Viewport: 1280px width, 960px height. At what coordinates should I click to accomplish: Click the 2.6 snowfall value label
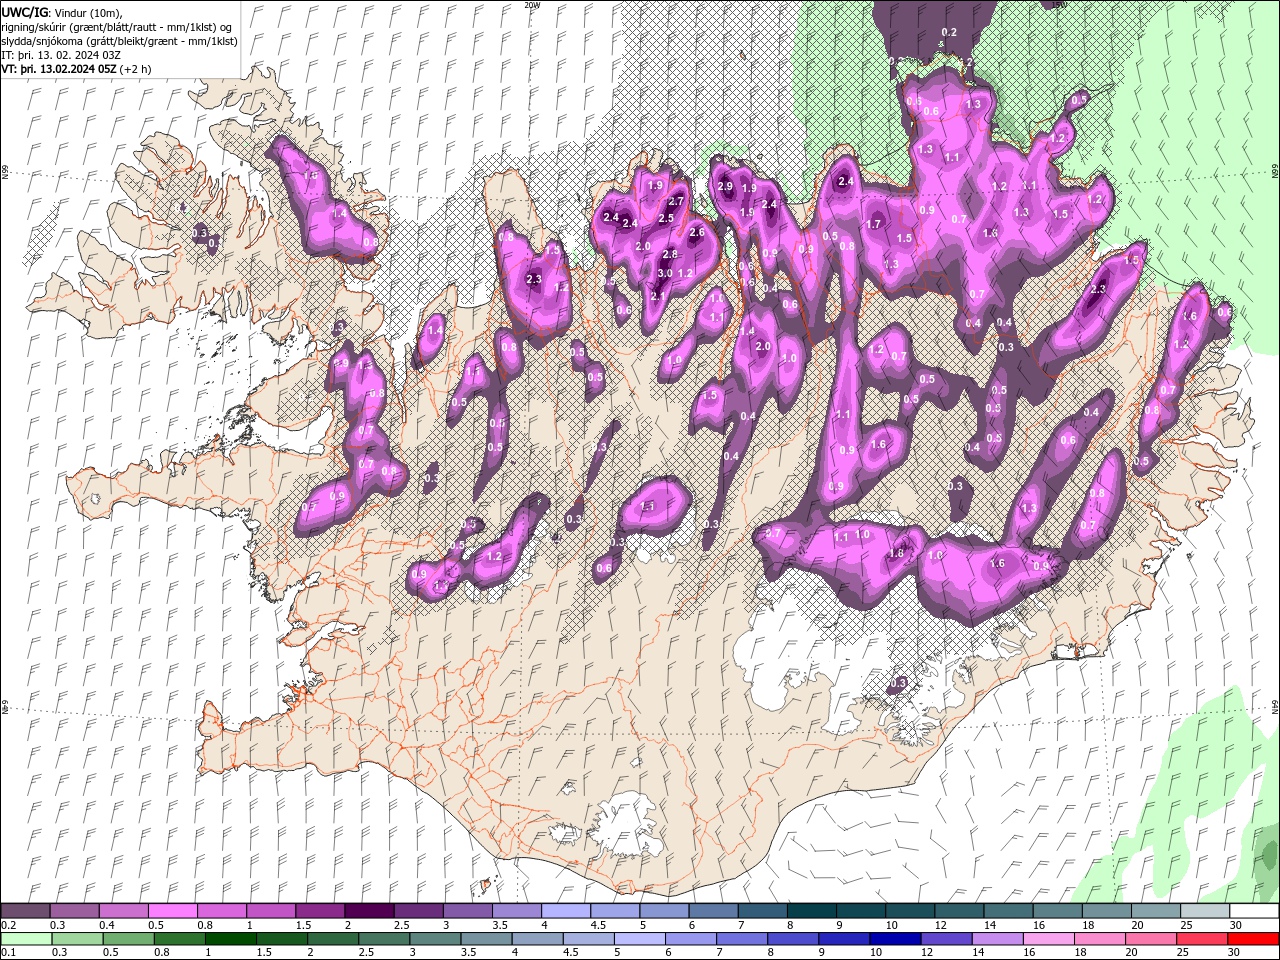[x=697, y=232]
